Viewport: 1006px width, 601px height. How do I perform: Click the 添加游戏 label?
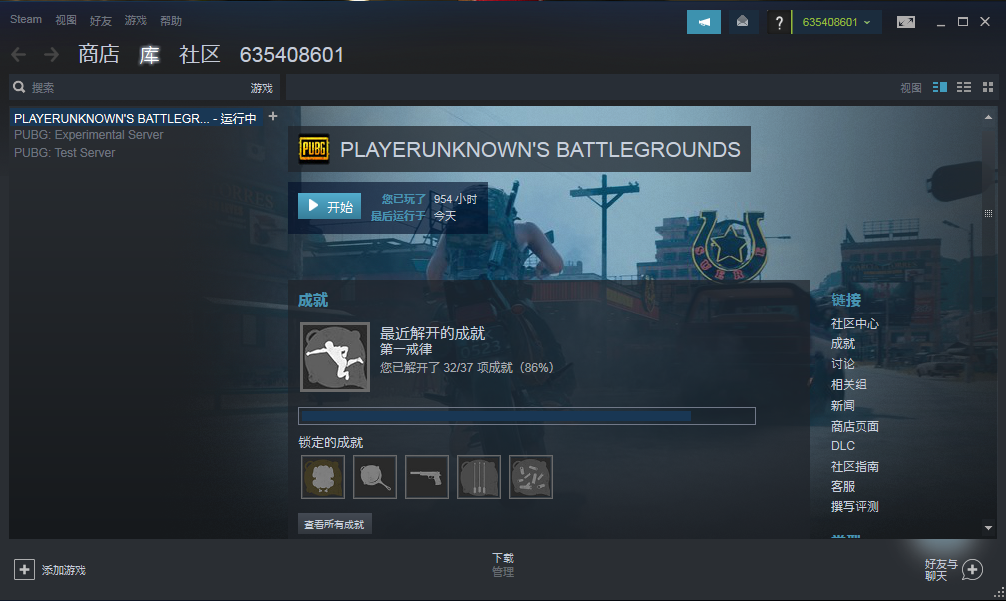64,570
